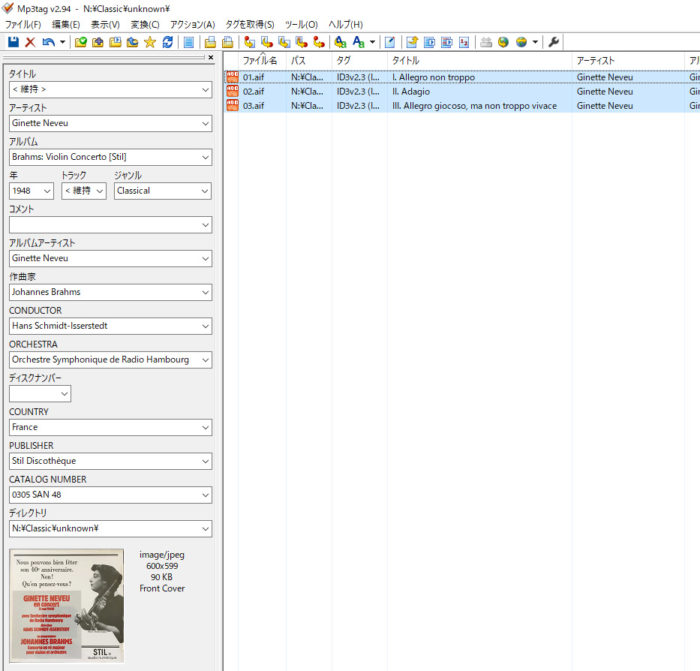Image resolution: width=700 pixels, height=671 pixels.
Task: Open the 変換(C) menu
Action: coord(145,25)
